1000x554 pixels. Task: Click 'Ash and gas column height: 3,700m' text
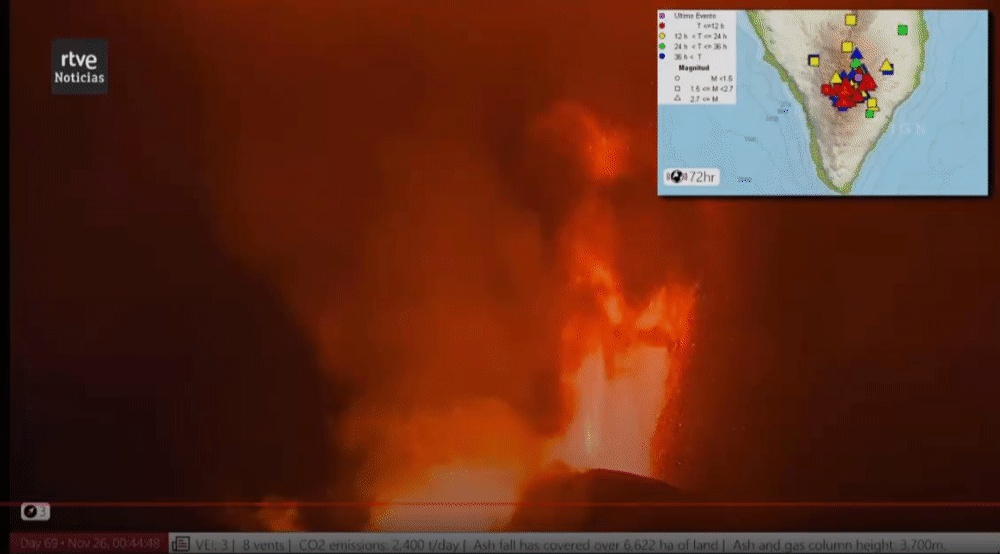pos(838,545)
